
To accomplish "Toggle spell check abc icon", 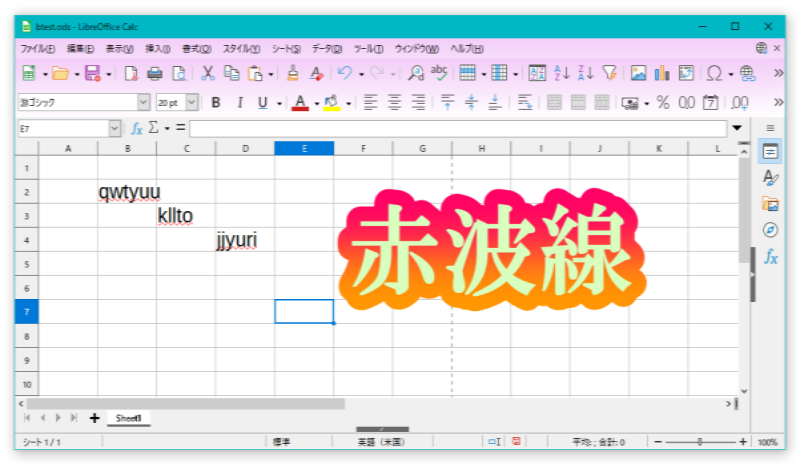I will click(x=438, y=73).
